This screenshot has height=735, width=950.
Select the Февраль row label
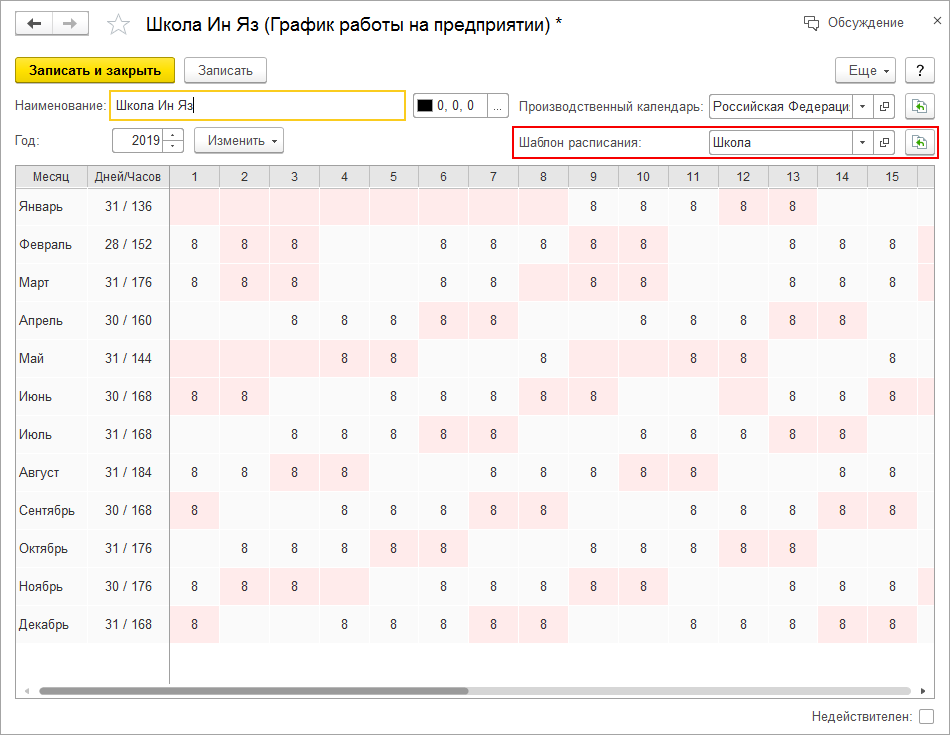point(45,245)
